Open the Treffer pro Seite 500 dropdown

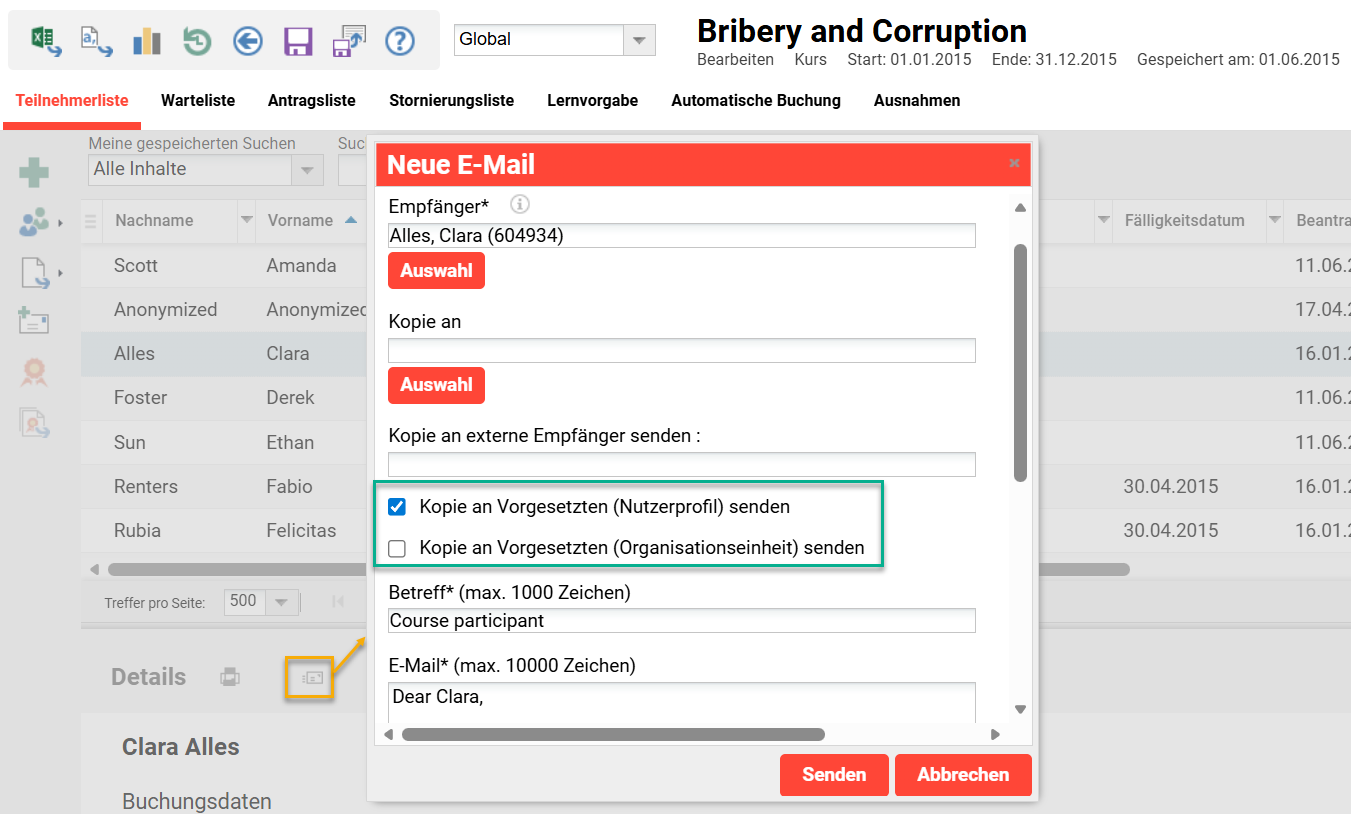(282, 602)
